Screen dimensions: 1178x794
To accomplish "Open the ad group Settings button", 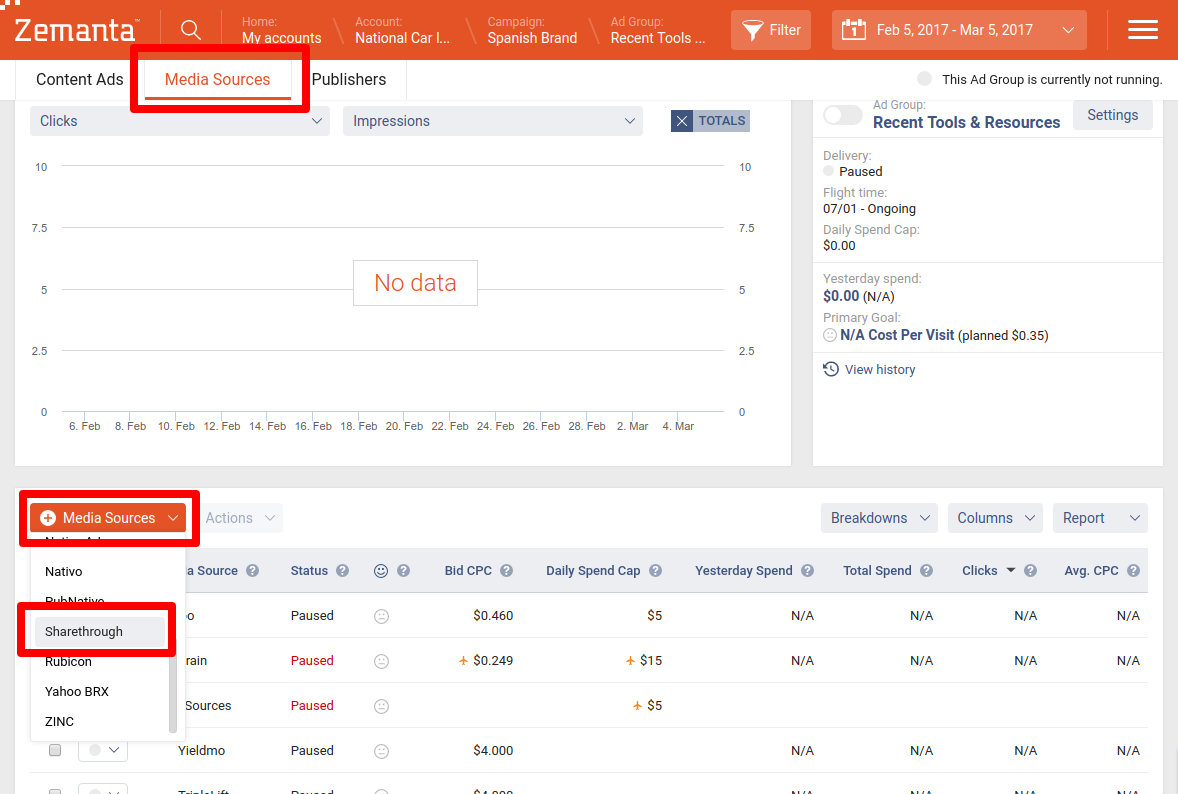I will pyautogui.click(x=1113, y=115).
